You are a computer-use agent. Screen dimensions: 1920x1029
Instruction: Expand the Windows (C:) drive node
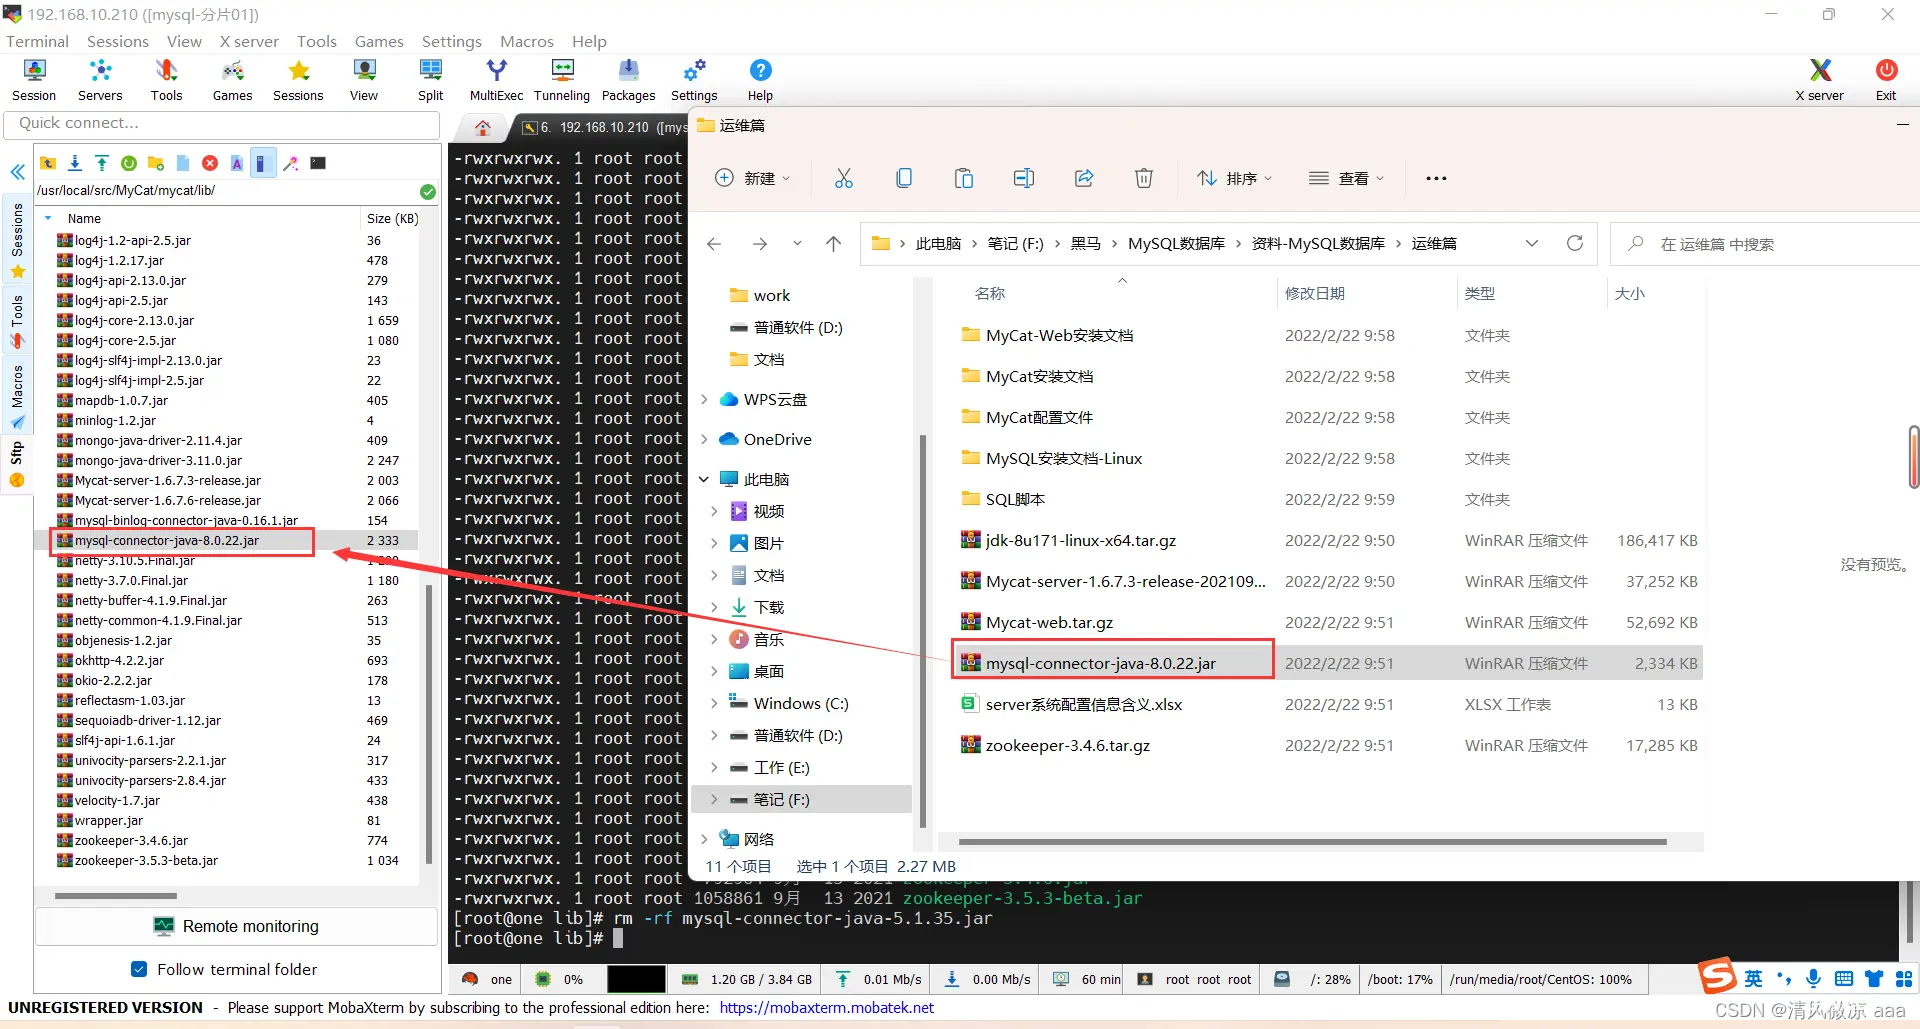tap(714, 703)
